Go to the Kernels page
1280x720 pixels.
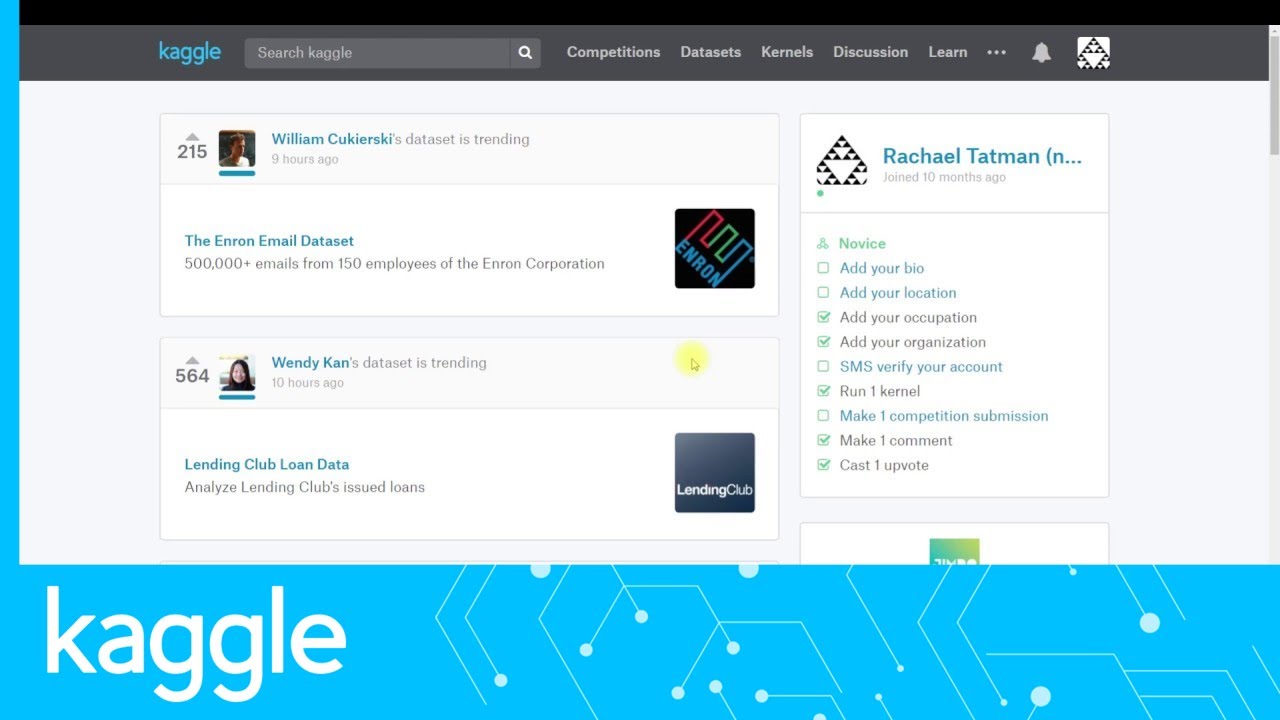(x=787, y=52)
